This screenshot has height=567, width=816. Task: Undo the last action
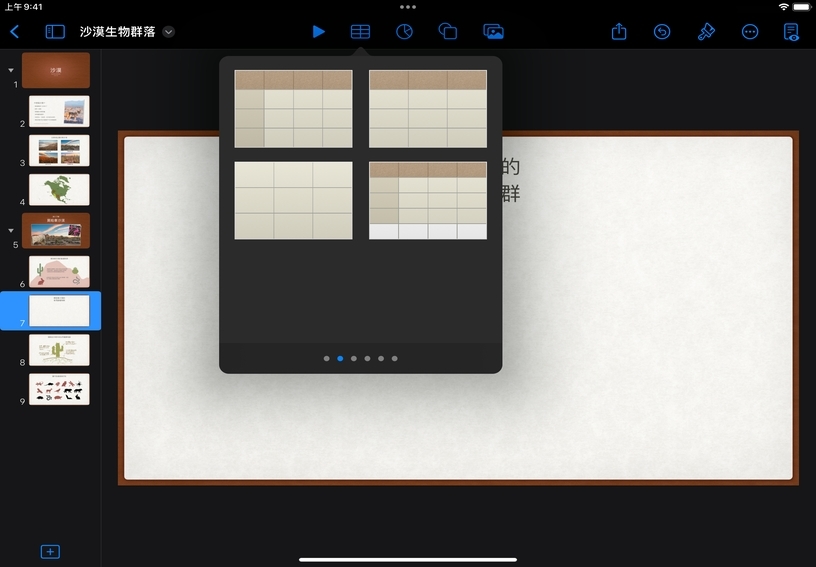coord(662,32)
